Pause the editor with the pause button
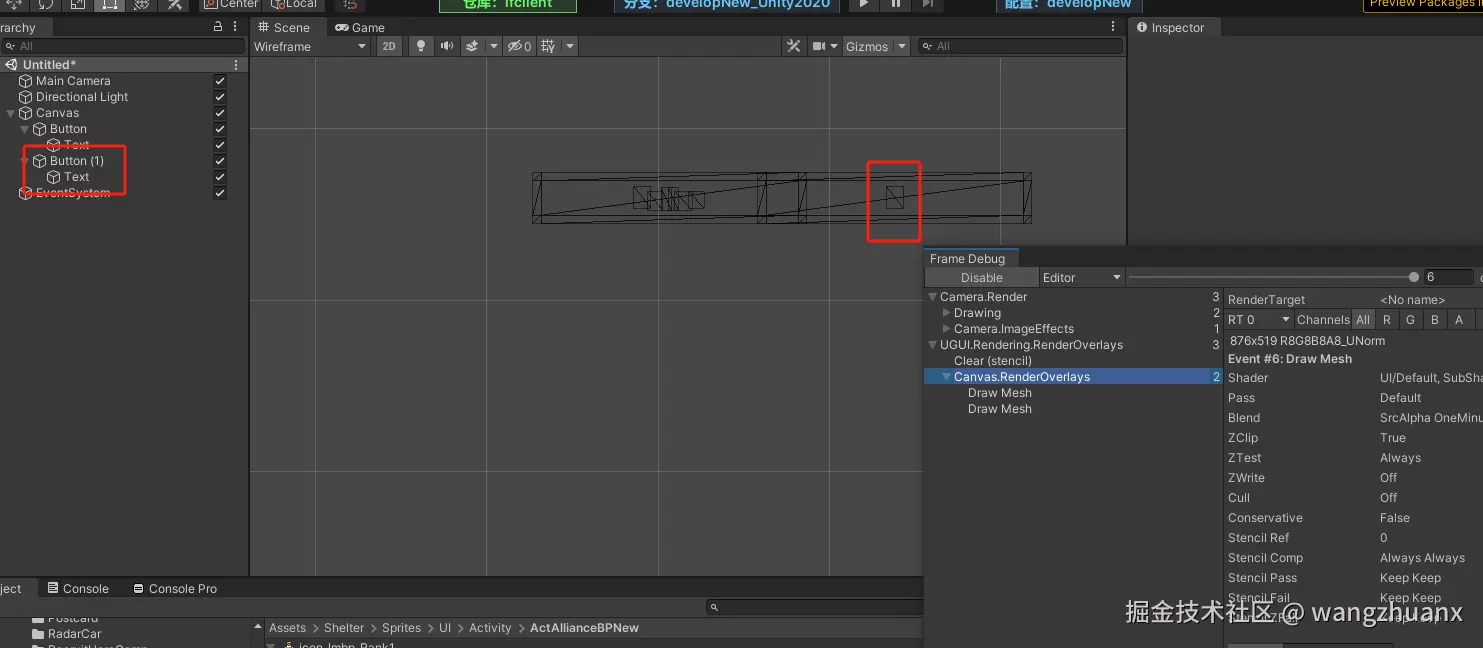The width and height of the screenshot is (1483, 648). click(895, 4)
